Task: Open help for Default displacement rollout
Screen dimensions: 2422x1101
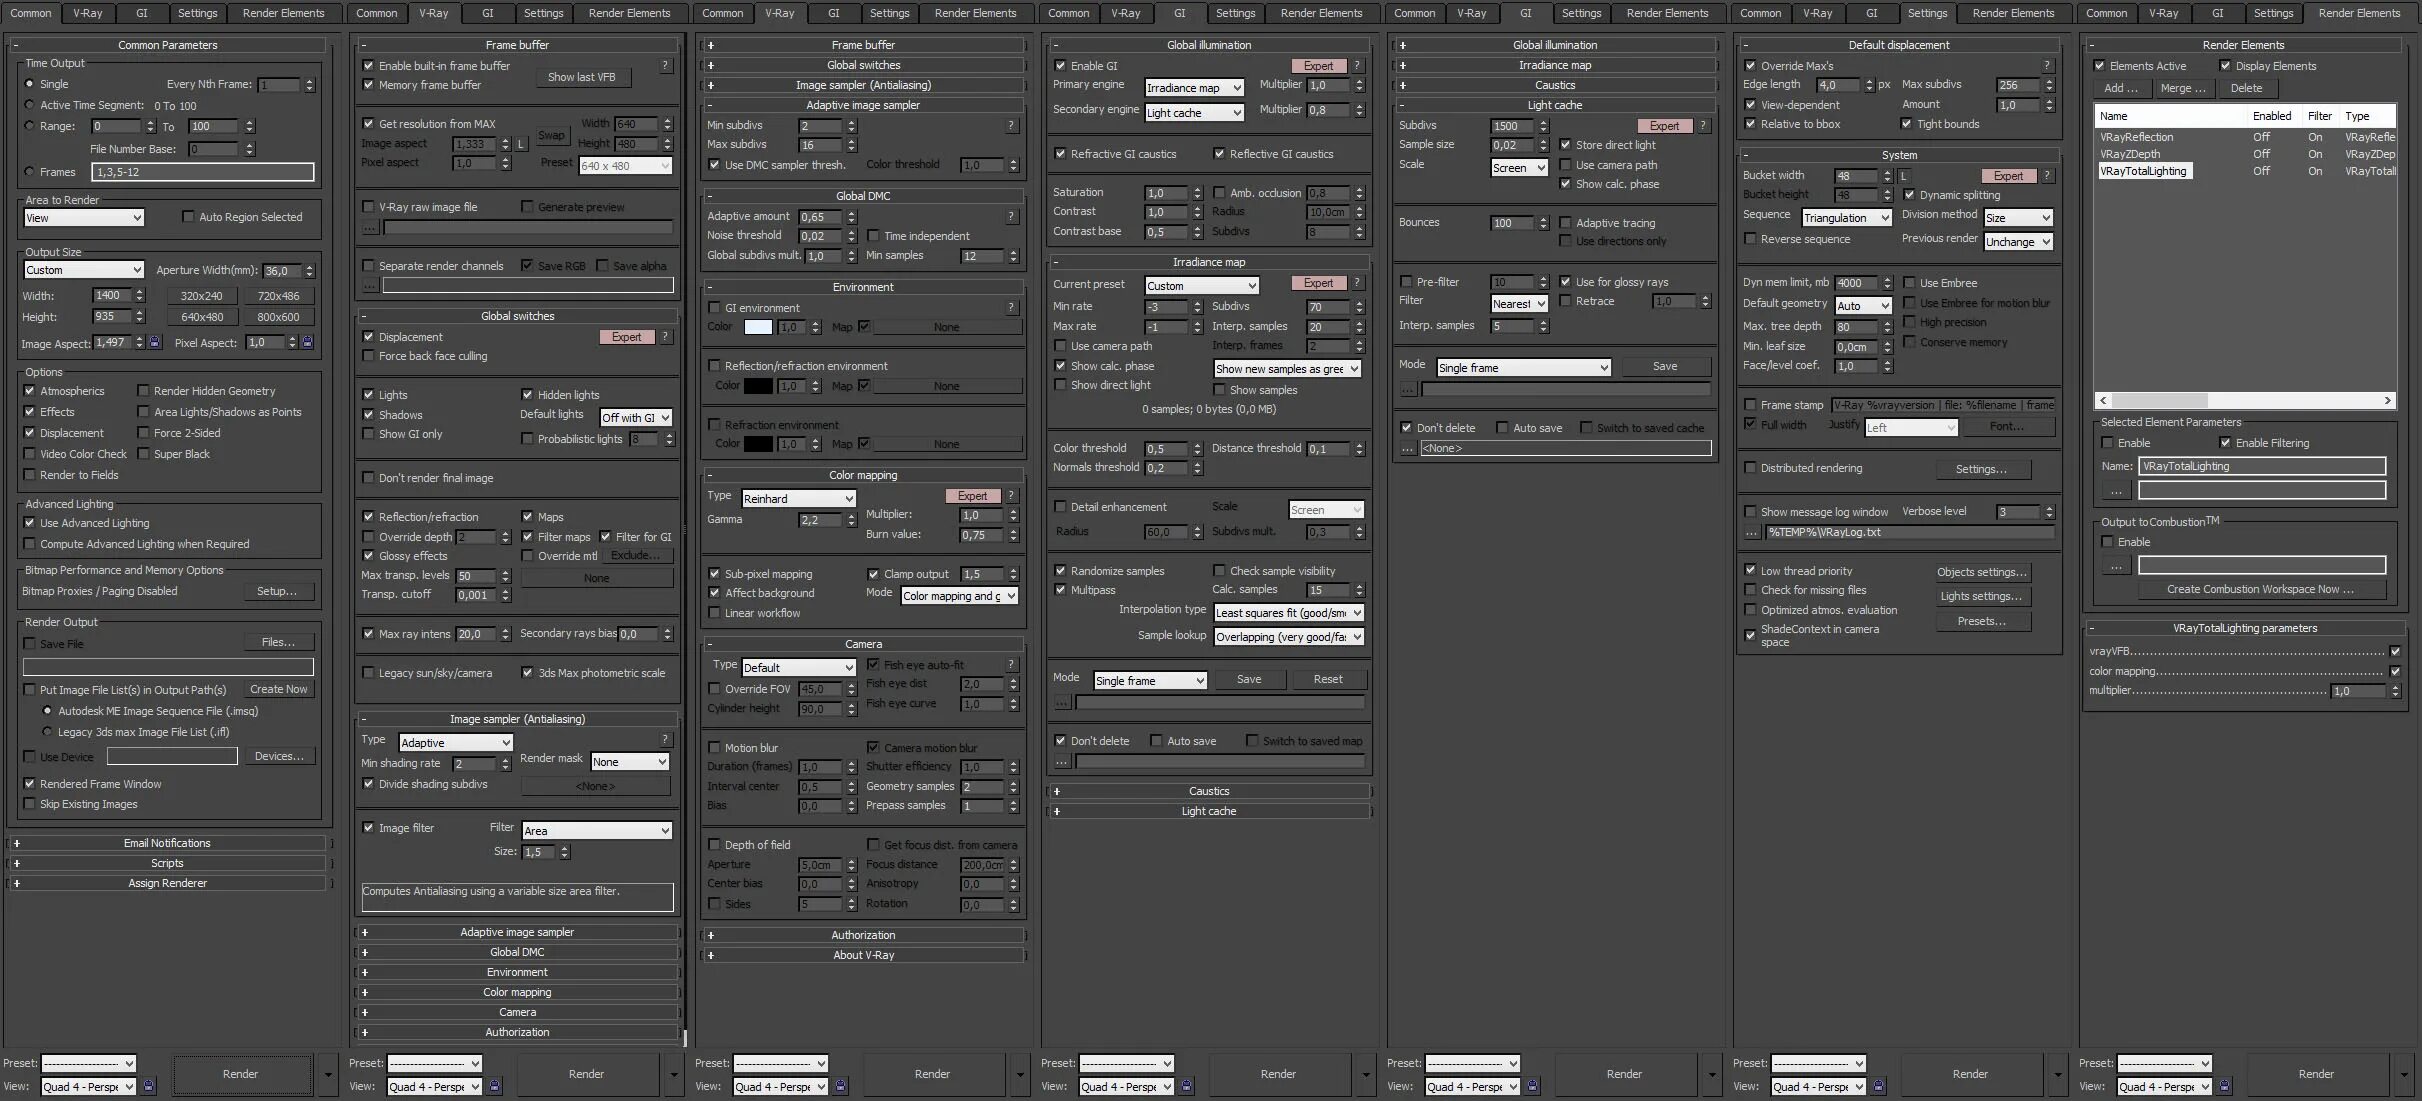Action: (2046, 65)
